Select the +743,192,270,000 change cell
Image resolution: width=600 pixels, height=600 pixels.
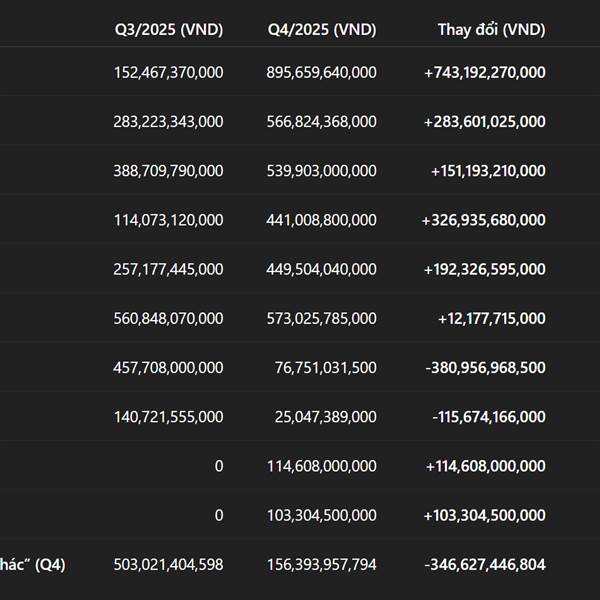pyautogui.click(x=485, y=72)
